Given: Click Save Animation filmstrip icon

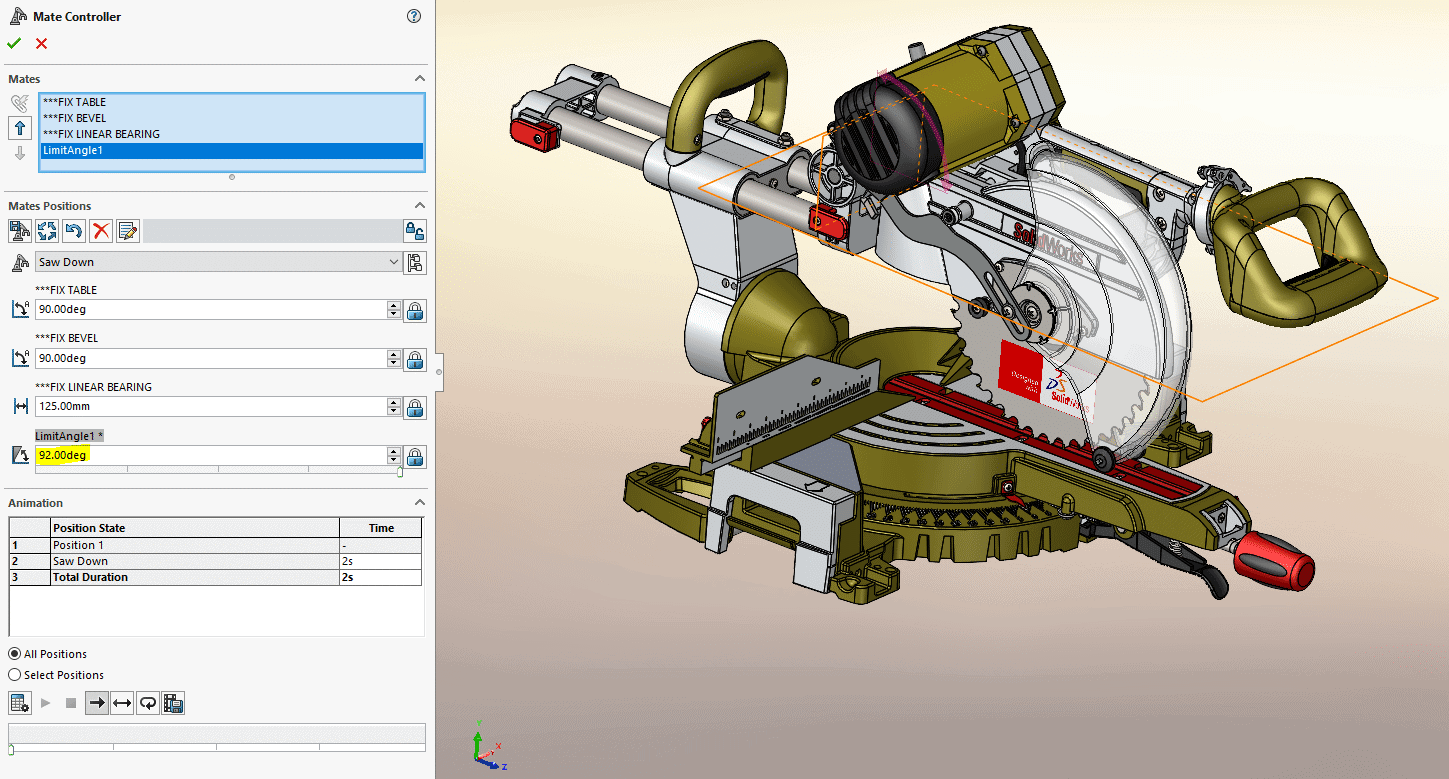Looking at the screenshot, I should pos(174,703).
